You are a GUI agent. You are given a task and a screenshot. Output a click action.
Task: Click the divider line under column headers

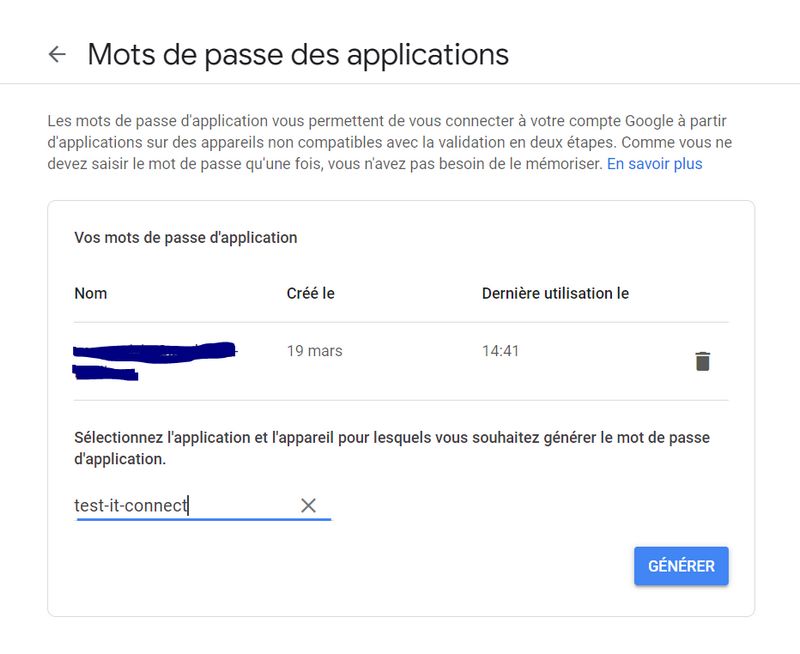click(x=400, y=322)
